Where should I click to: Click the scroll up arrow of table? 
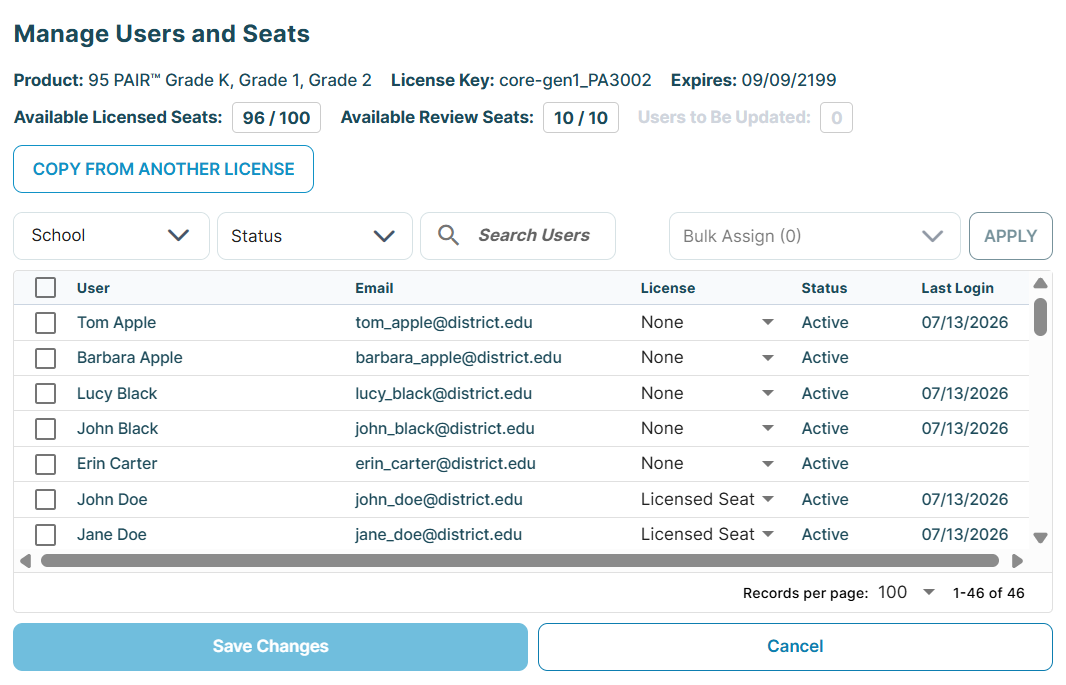click(x=1040, y=283)
